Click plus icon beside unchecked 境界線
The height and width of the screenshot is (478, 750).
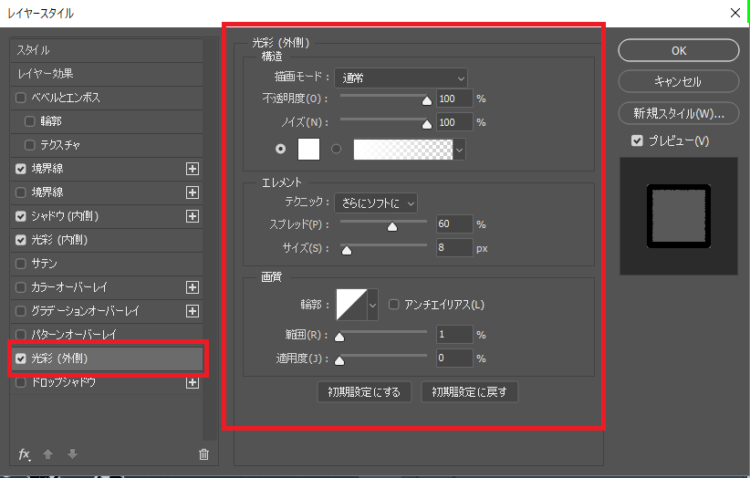(192, 192)
